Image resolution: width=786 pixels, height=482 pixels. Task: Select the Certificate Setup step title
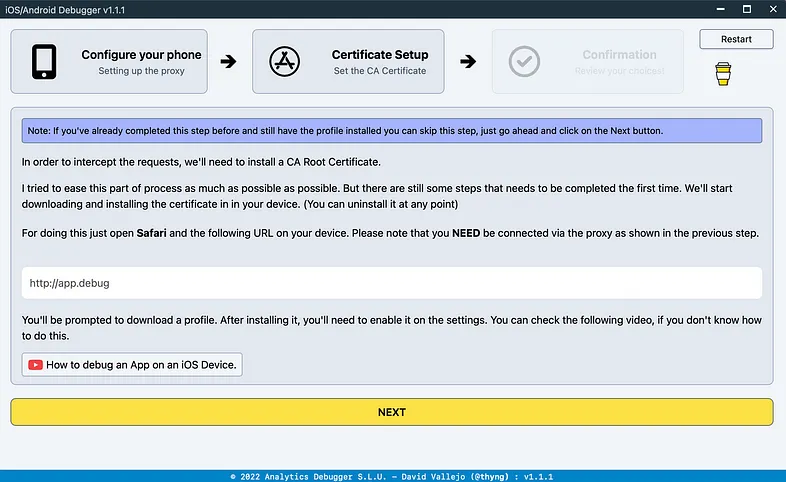click(379, 55)
